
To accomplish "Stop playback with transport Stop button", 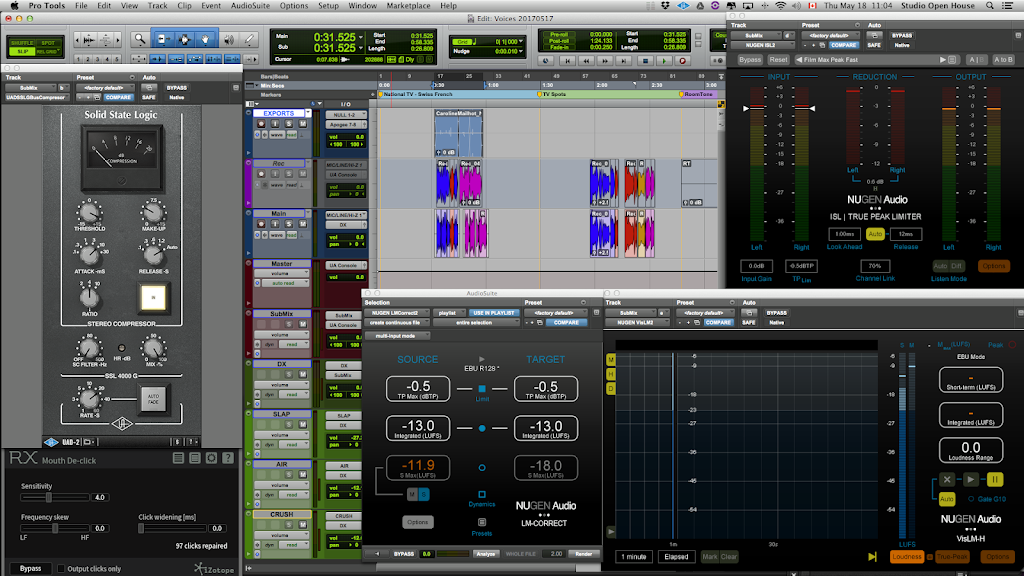I will tap(645, 61).
